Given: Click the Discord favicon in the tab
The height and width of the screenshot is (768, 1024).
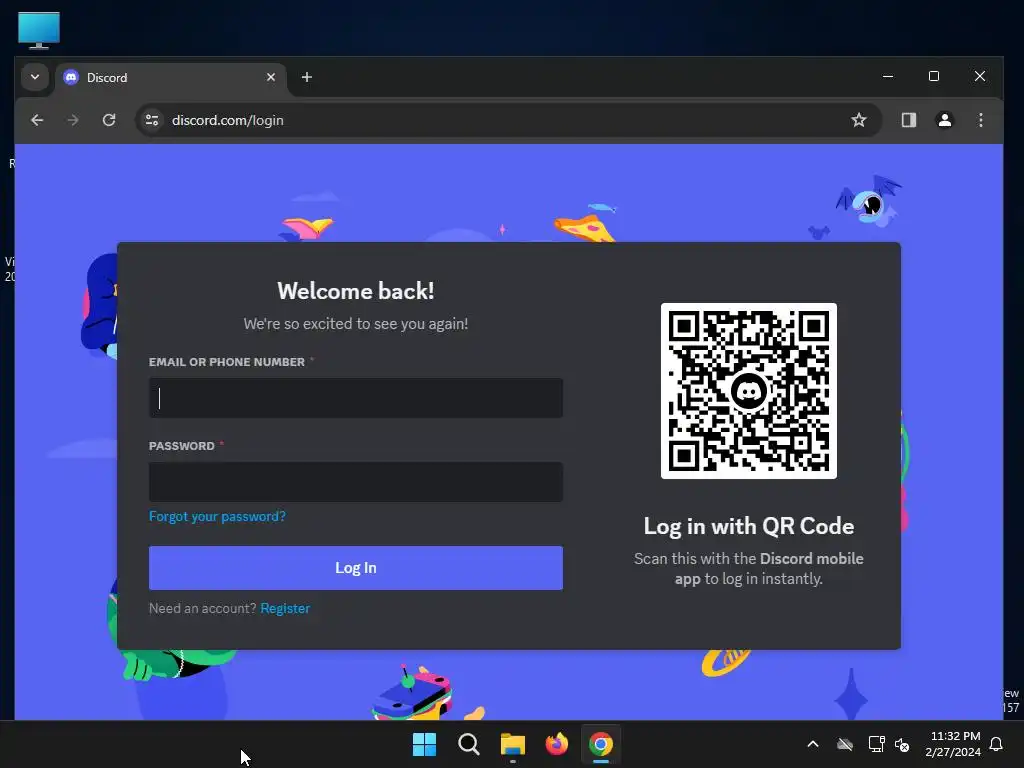Looking at the screenshot, I should pyautogui.click(x=71, y=77).
